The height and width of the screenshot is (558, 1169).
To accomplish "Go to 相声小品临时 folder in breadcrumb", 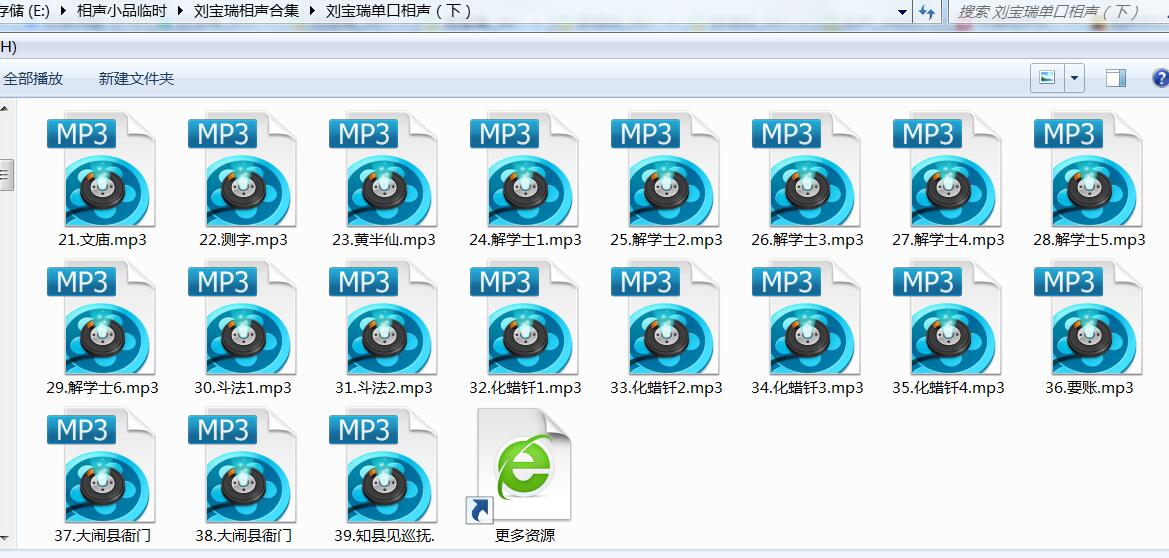I will pos(121,11).
